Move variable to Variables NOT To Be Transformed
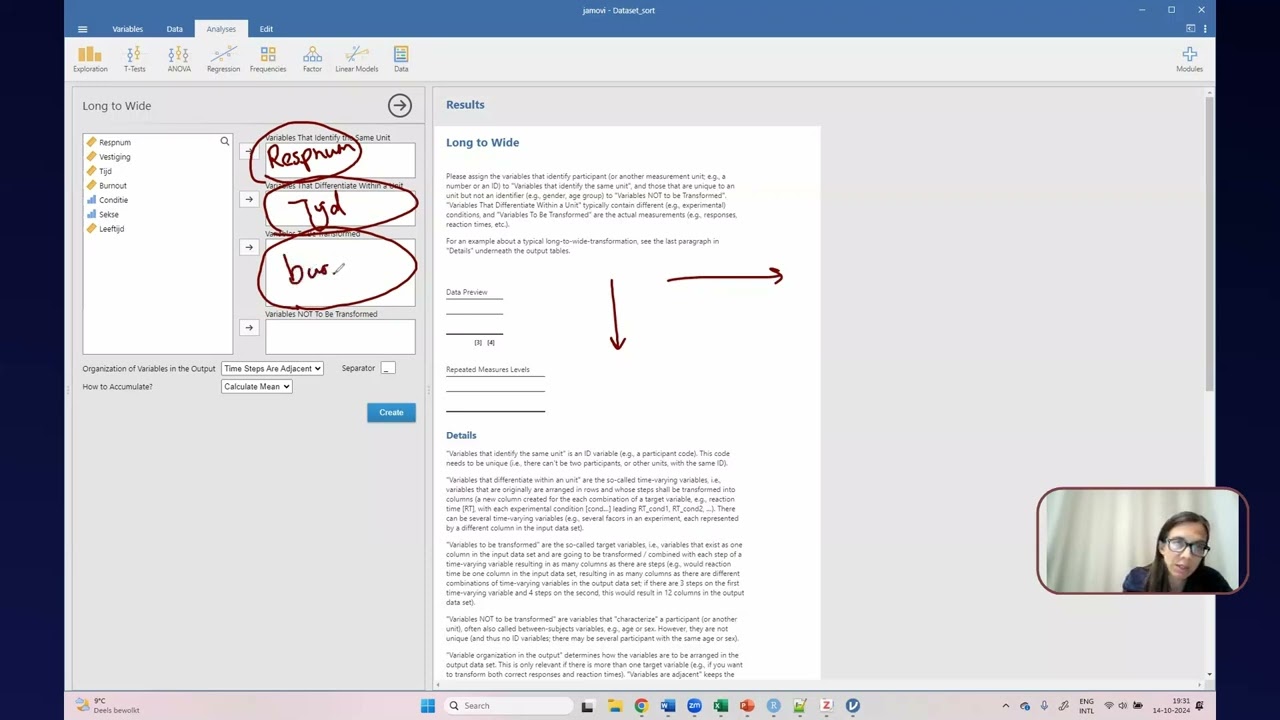 tap(249, 327)
